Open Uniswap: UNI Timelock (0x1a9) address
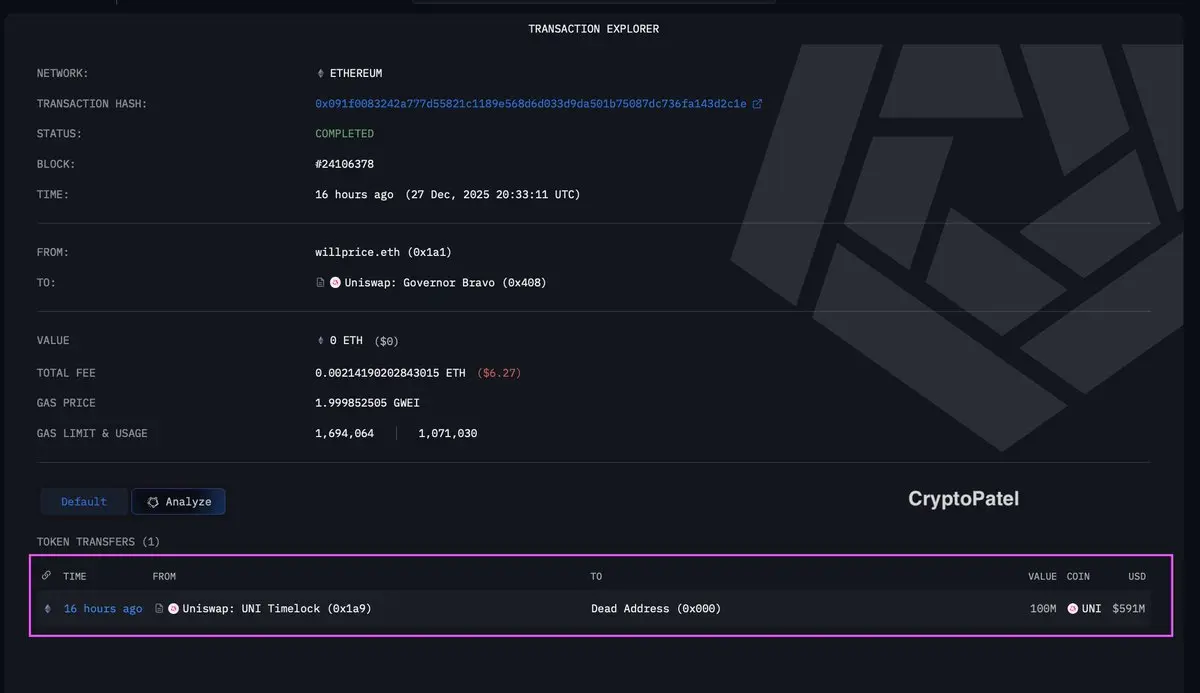The width and height of the screenshot is (1200, 693). pyautogui.click(x=277, y=609)
